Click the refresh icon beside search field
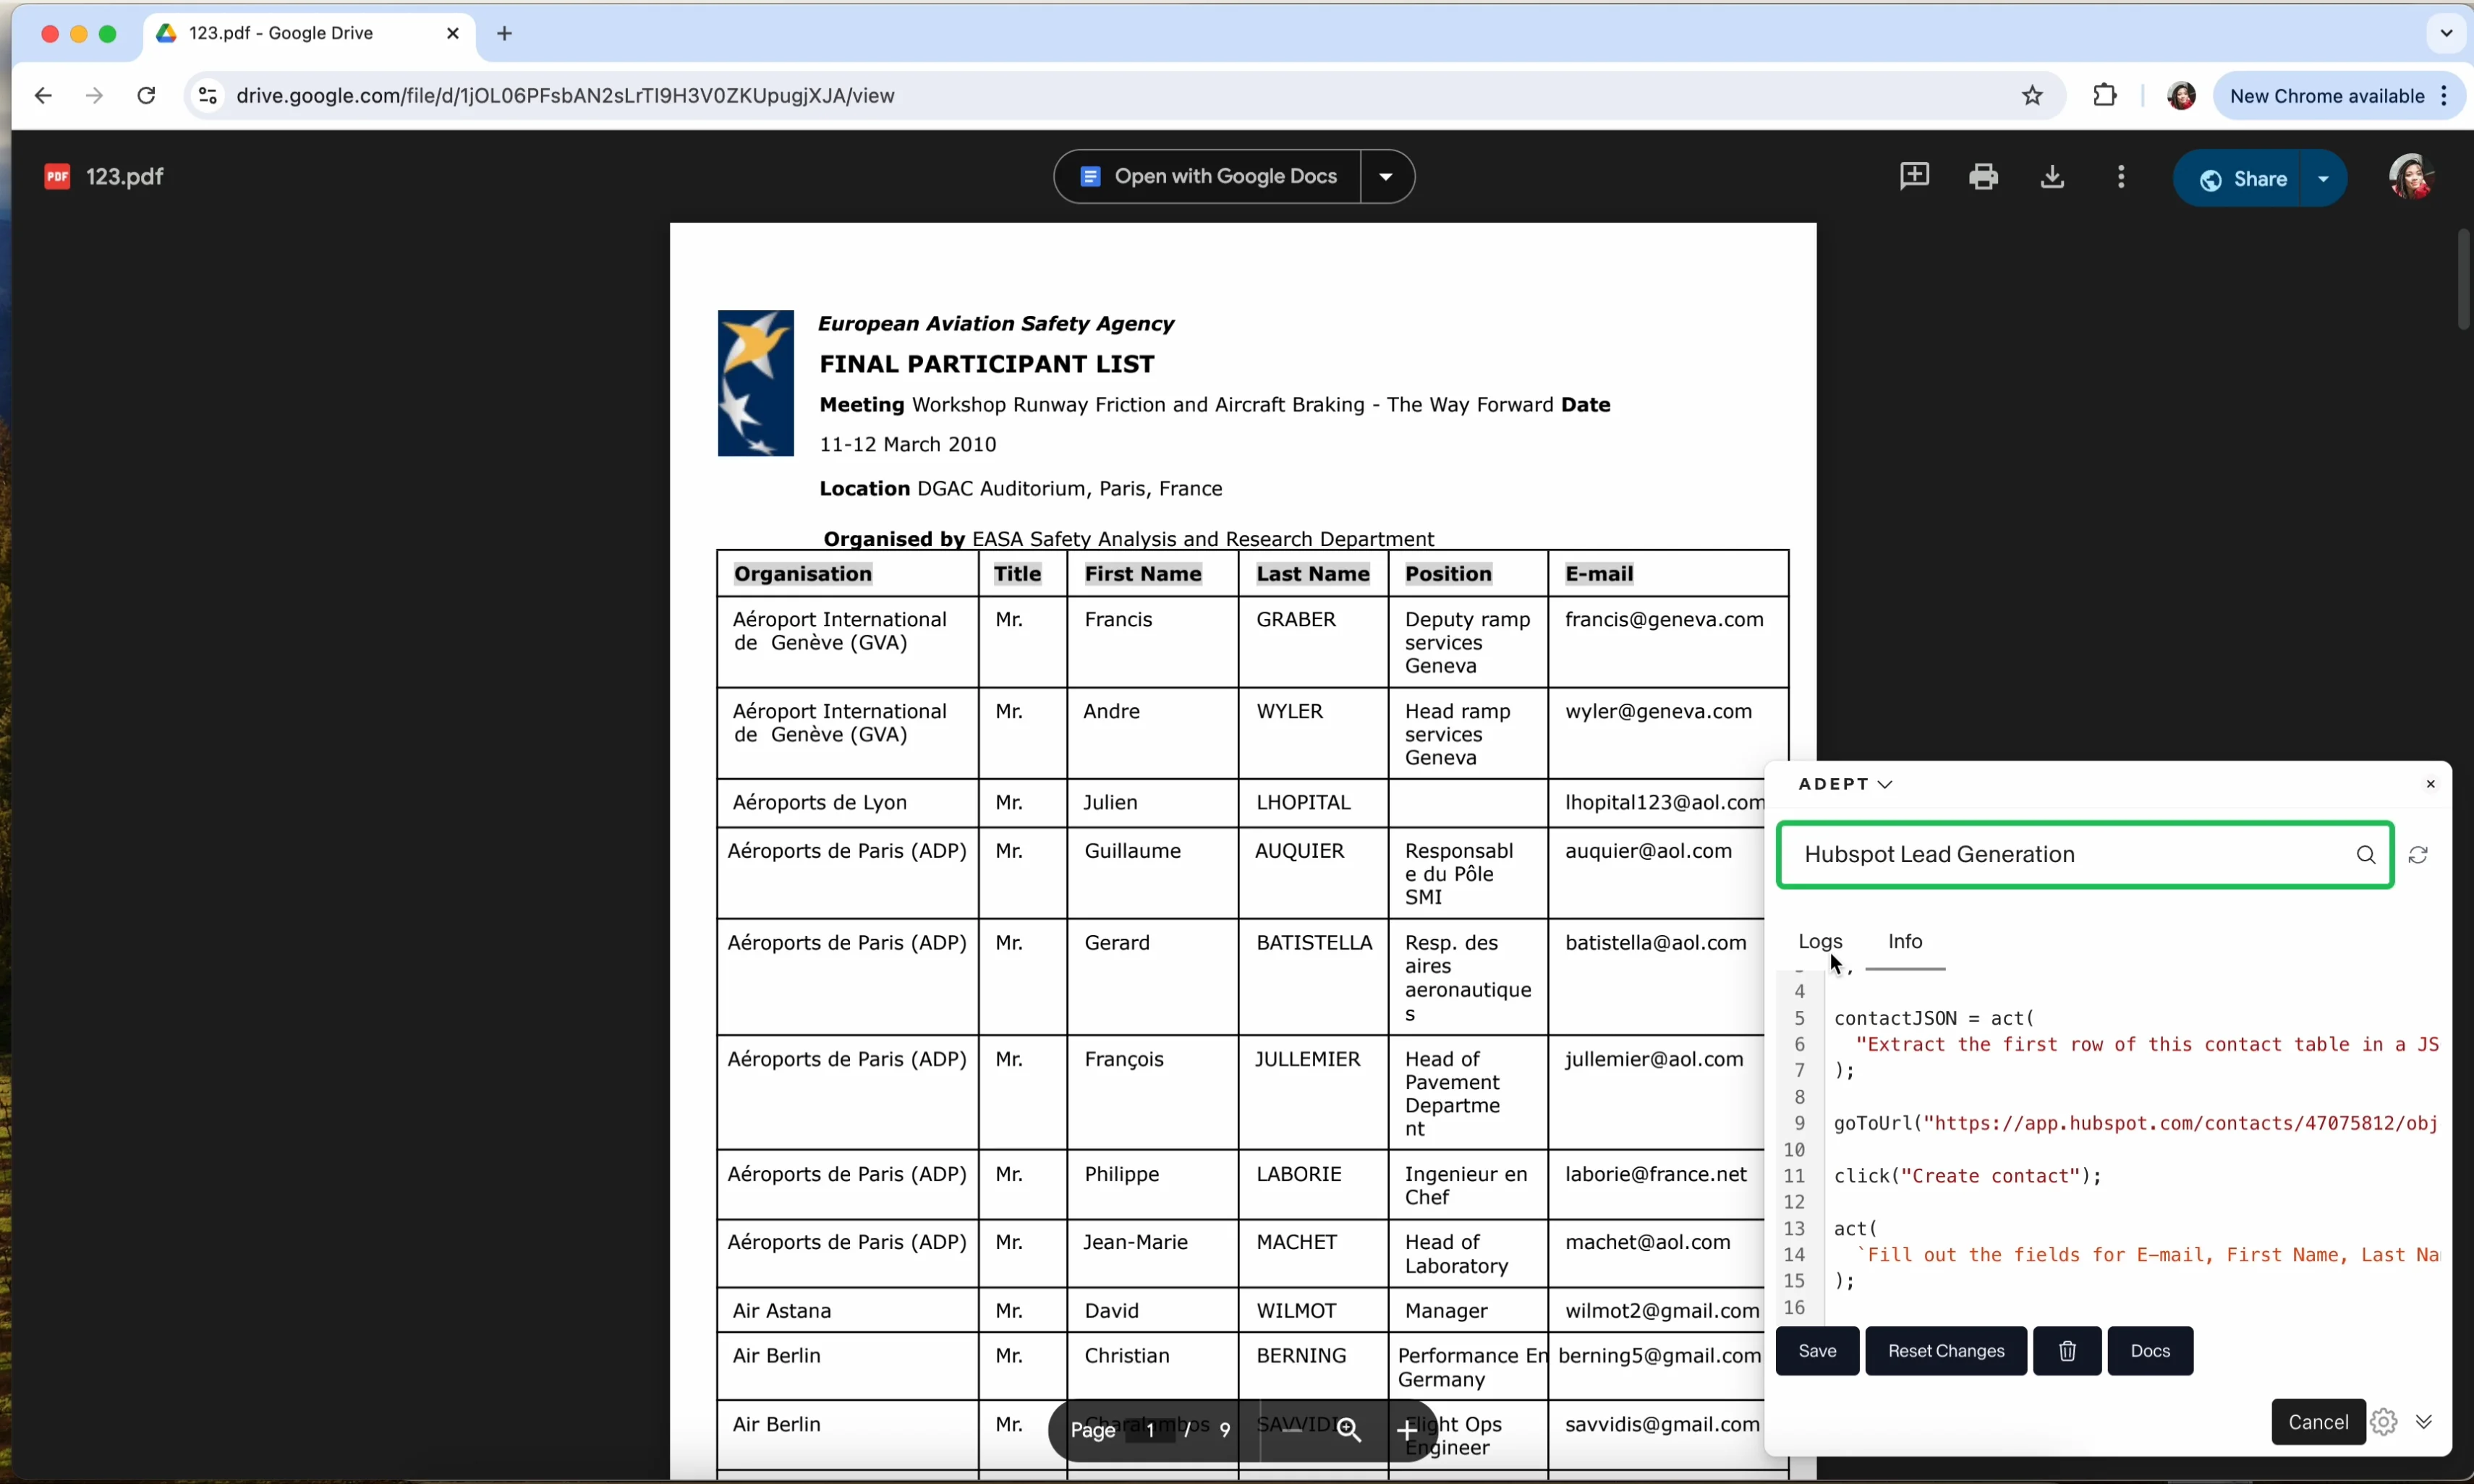This screenshot has height=1484, width=2474. [x=2417, y=855]
